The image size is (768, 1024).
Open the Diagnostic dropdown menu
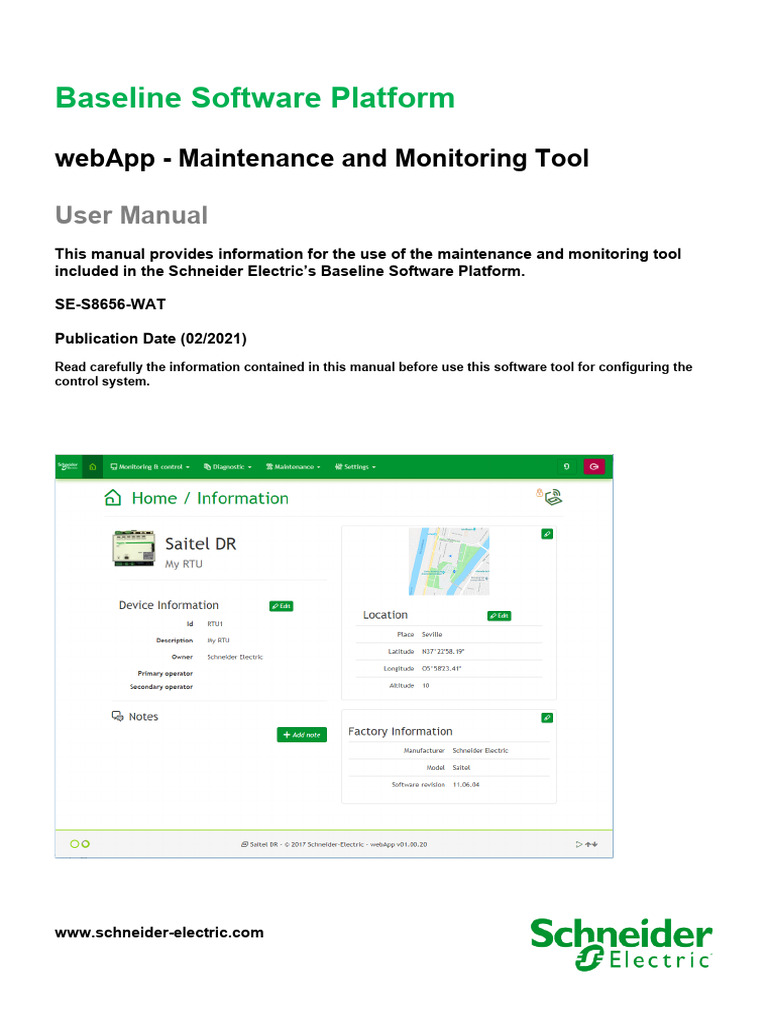click(x=227, y=467)
